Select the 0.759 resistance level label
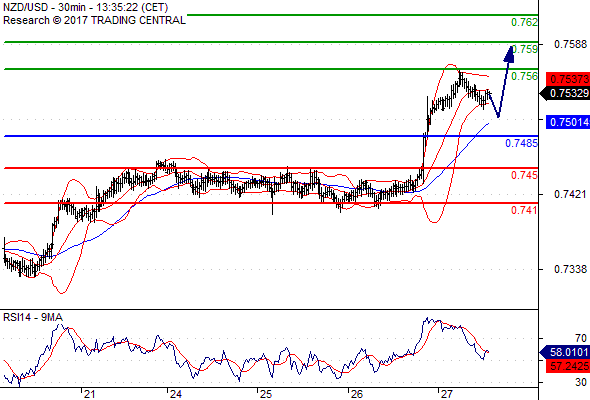590x400 pixels. click(525, 49)
